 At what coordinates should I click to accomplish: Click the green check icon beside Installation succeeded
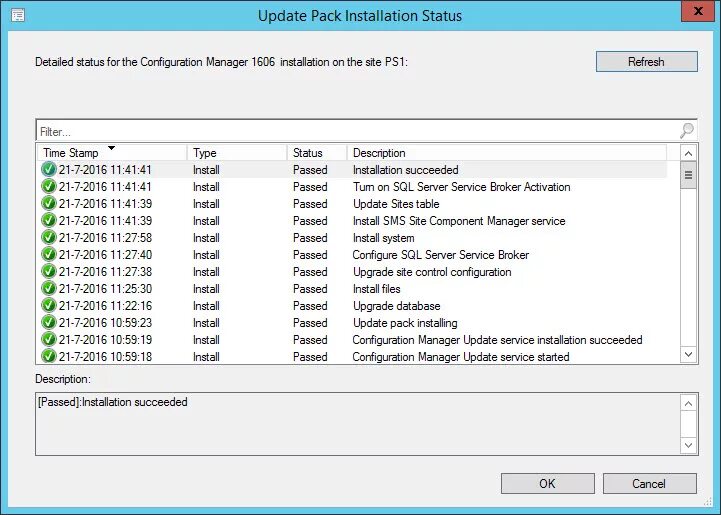[48, 170]
